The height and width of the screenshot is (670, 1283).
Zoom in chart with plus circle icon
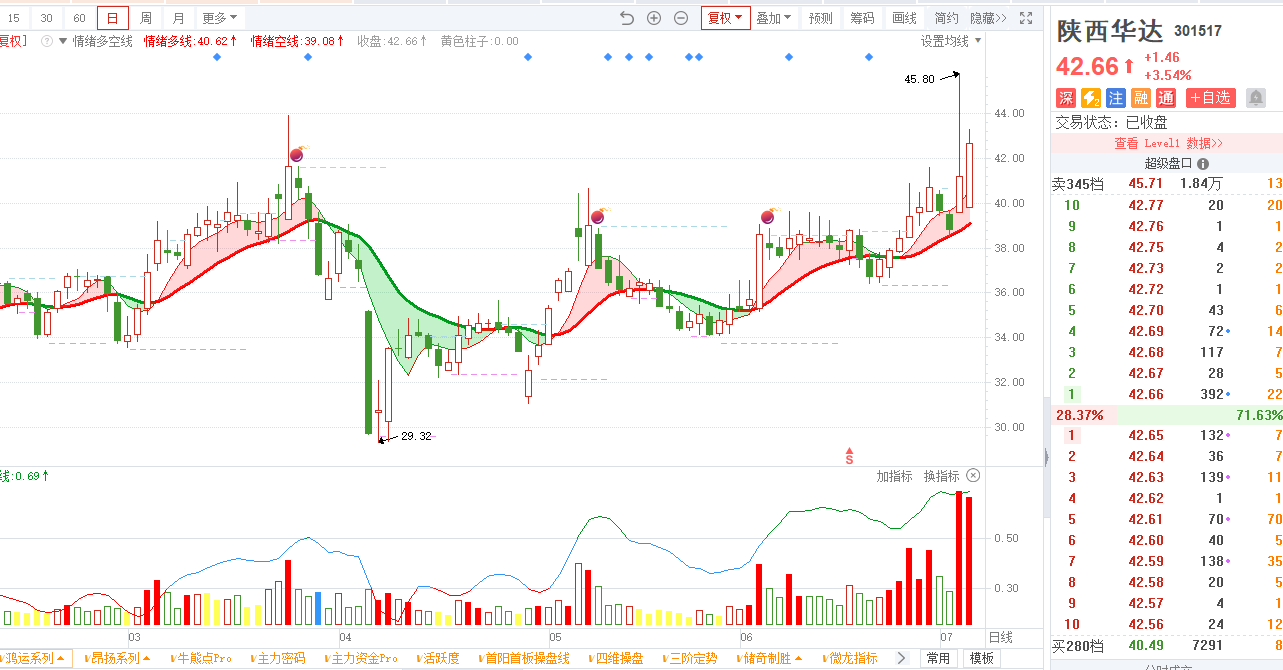(x=654, y=18)
